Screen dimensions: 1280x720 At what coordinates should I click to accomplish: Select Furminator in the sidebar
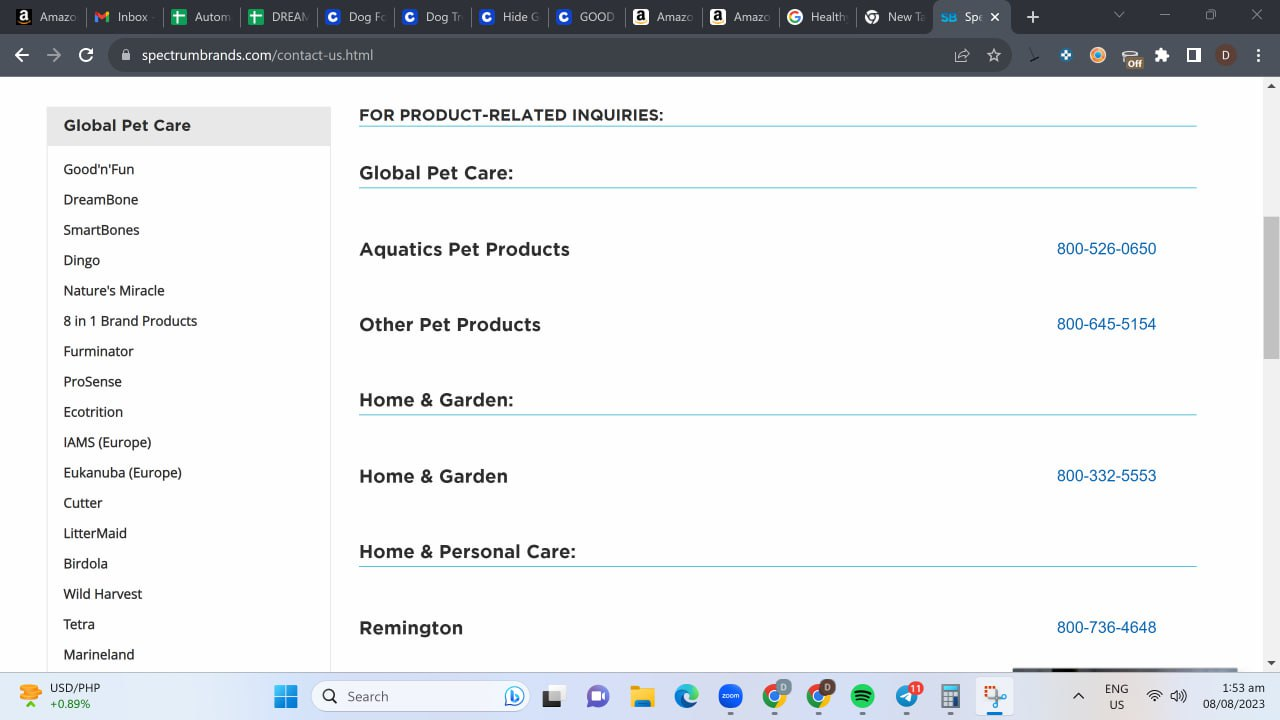(98, 351)
